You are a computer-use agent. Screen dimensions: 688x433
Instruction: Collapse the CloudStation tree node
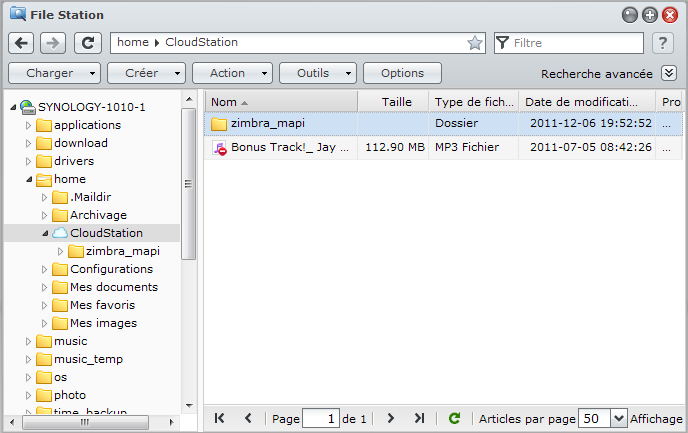tap(45, 233)
